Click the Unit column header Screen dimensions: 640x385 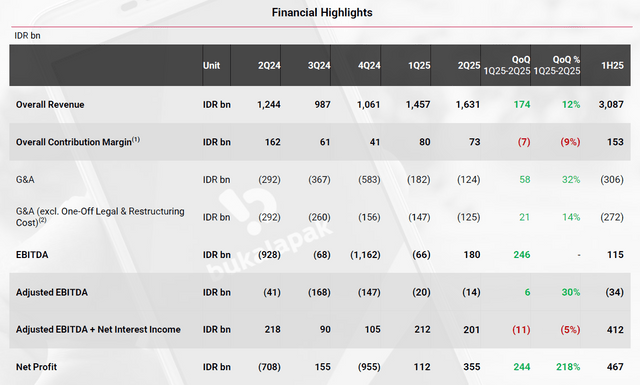(x=211, y=65)
